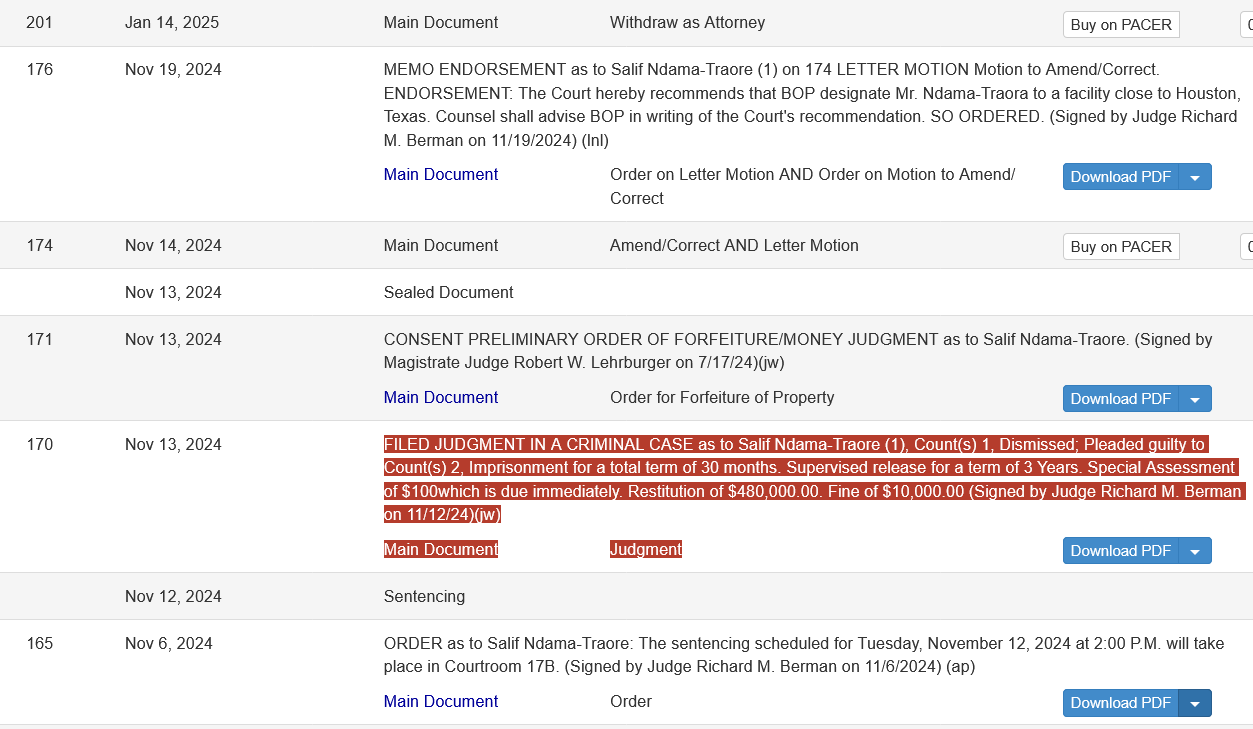
Task: Buy Amend/Correct Letter Motion on PACER
Action: (1121, 247)
